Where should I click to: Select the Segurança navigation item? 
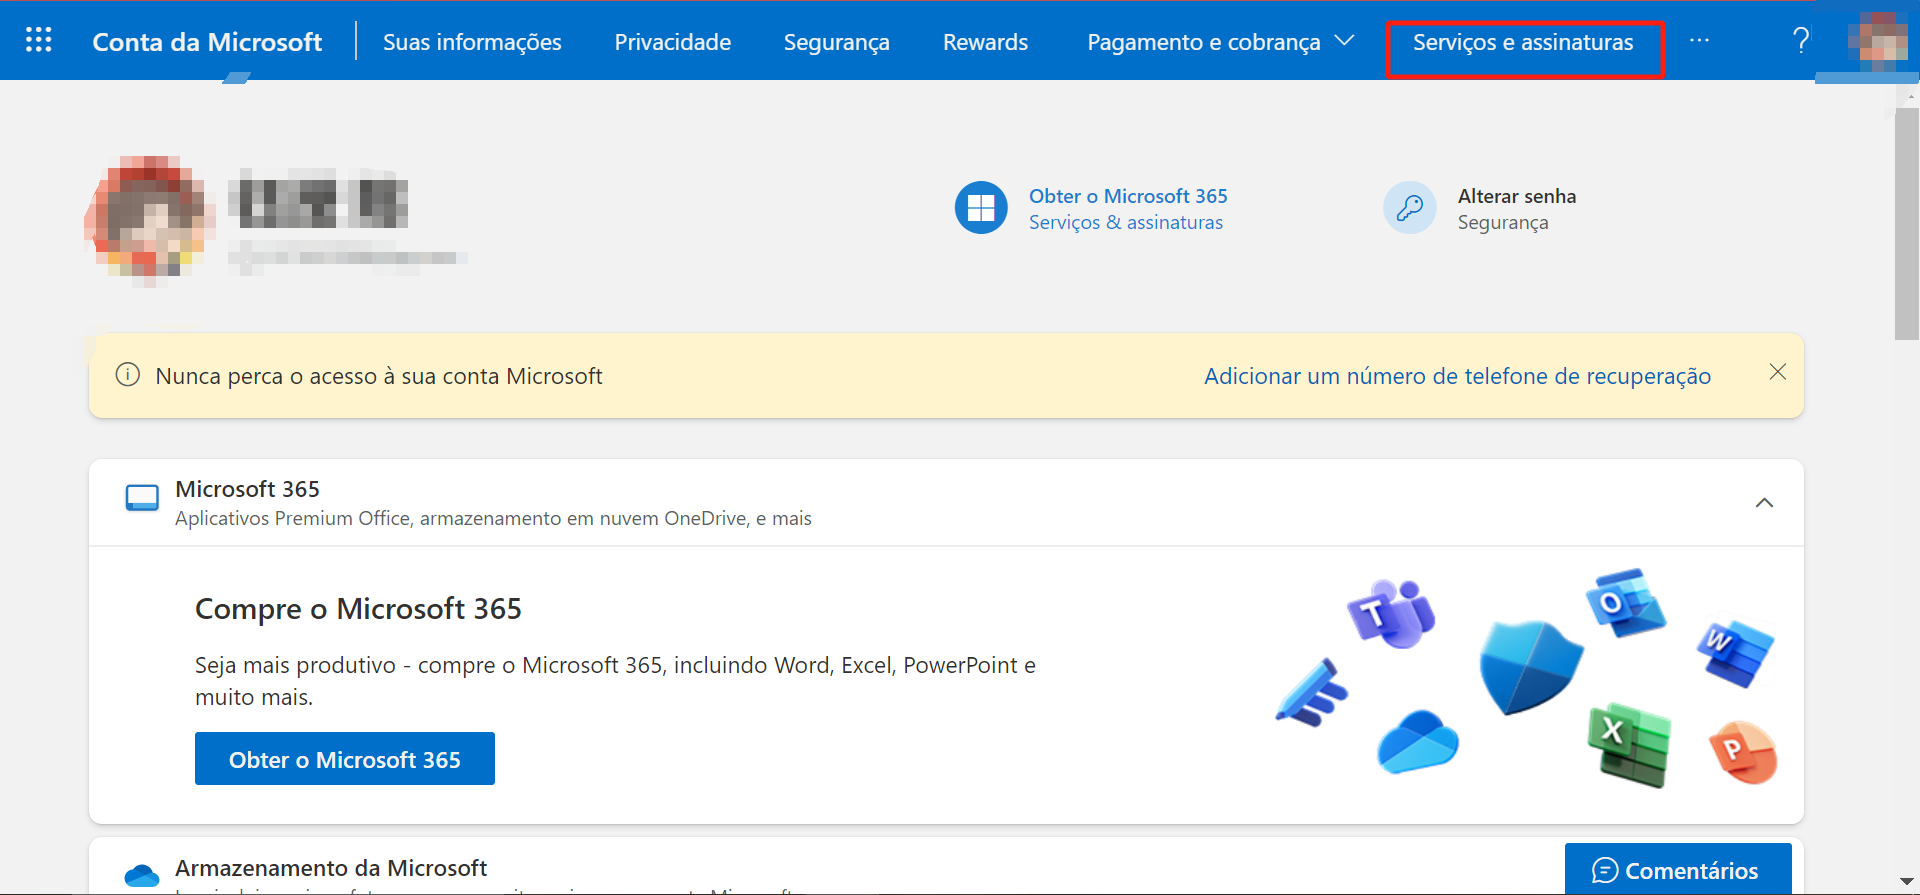coord(836,42)
